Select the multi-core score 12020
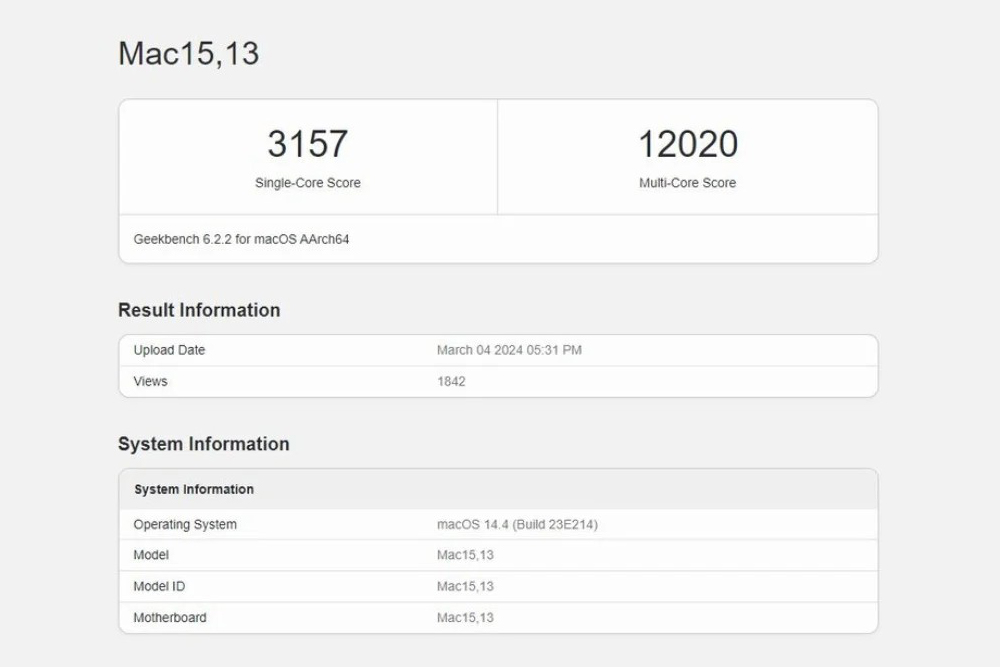 688,143
